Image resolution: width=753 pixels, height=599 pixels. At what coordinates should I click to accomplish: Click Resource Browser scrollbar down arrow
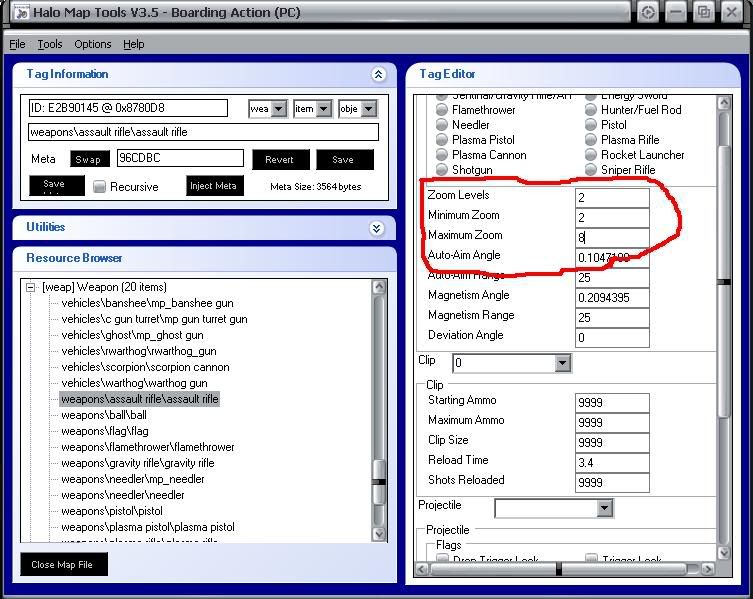coord(379,534)
